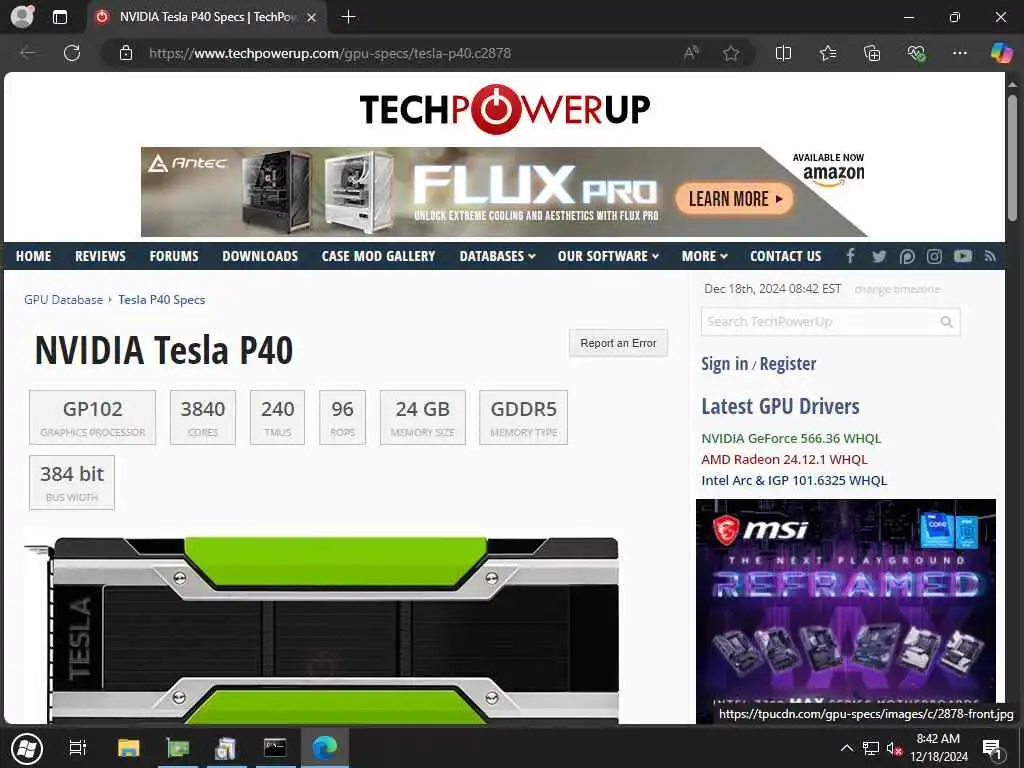Show hidden system tray icons

click(846, 748)
